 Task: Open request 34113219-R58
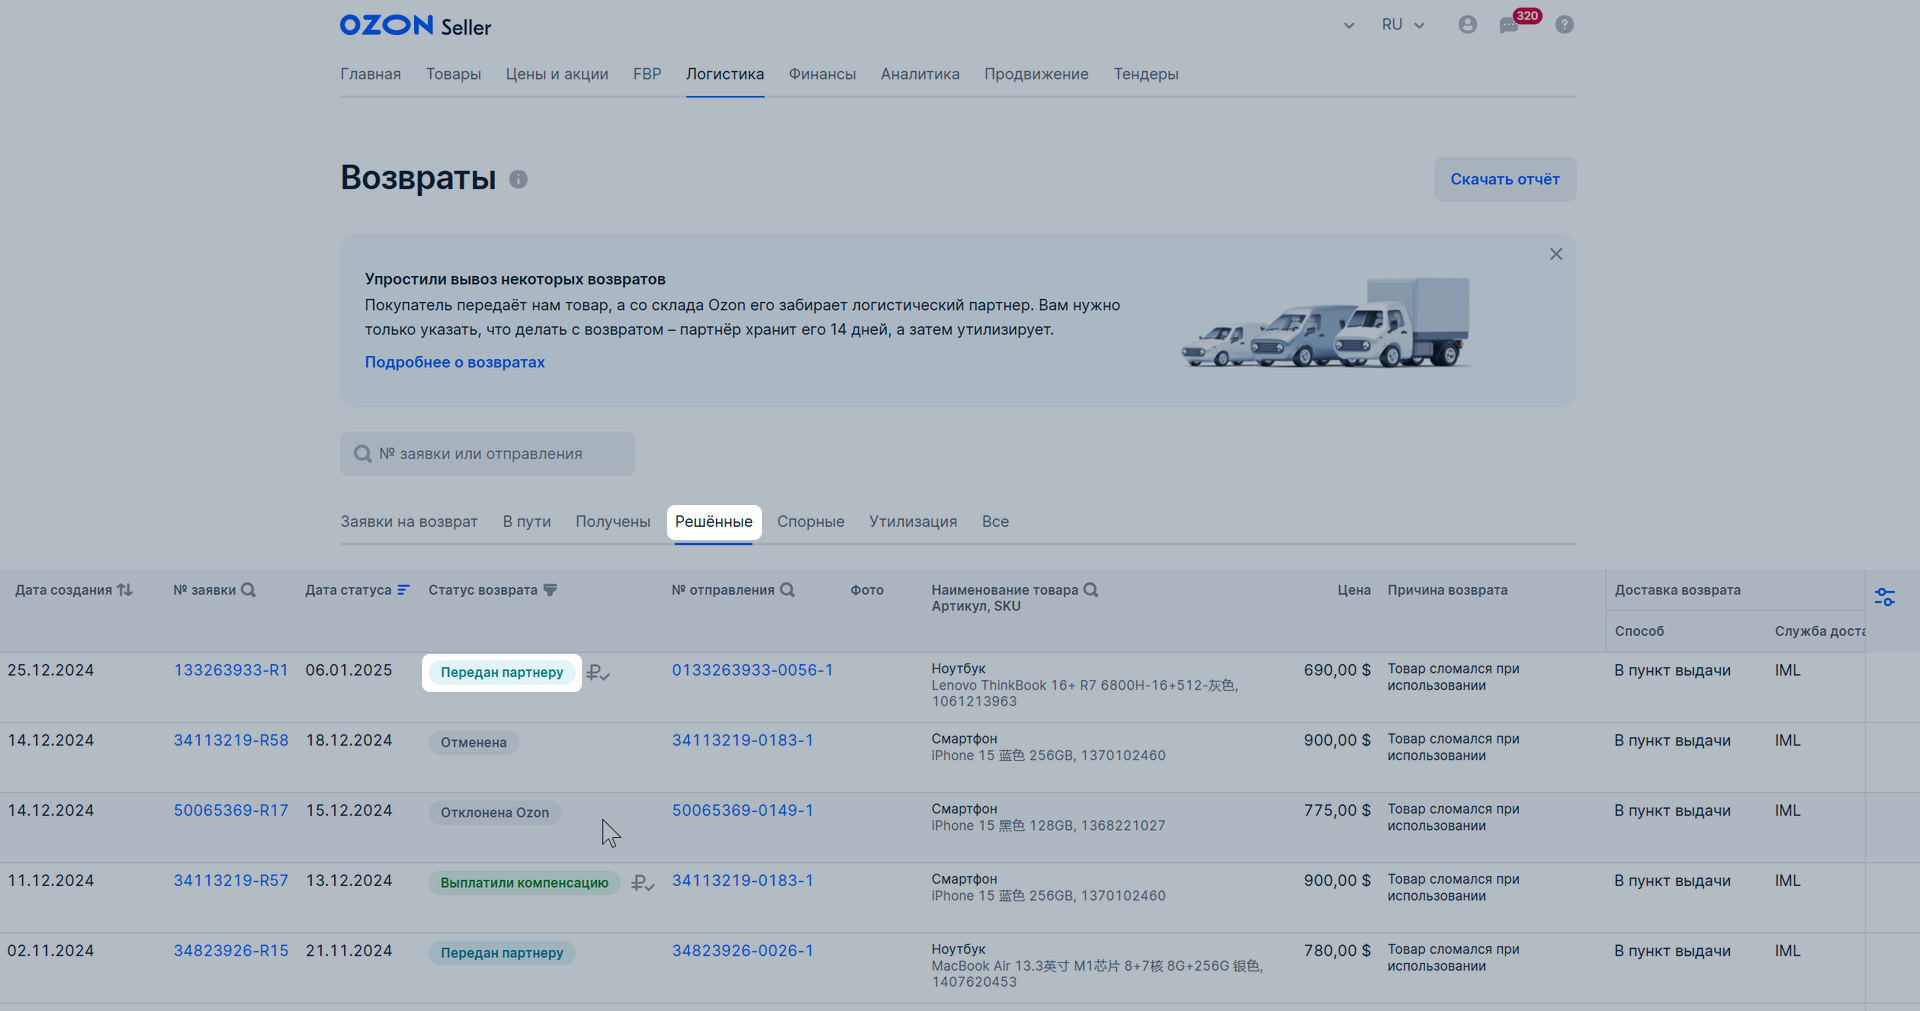(231, 740)
